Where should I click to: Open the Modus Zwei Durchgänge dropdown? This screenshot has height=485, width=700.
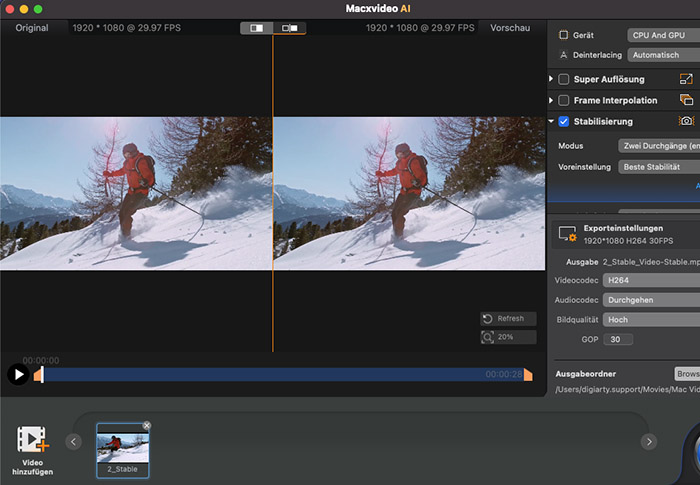tap(659, 146)
